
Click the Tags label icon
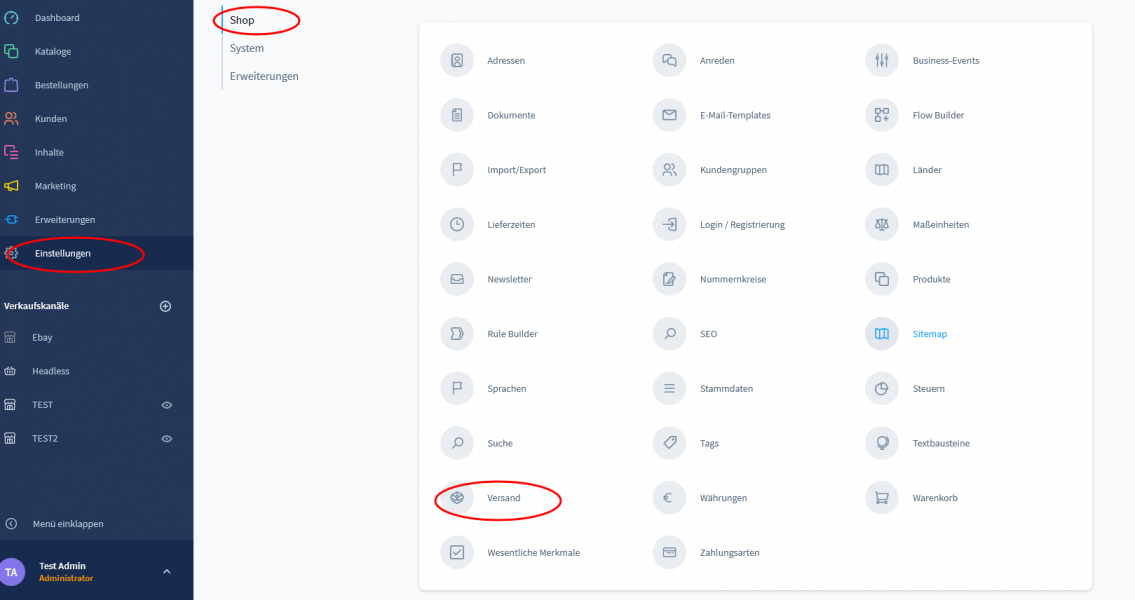pos(669,443)
